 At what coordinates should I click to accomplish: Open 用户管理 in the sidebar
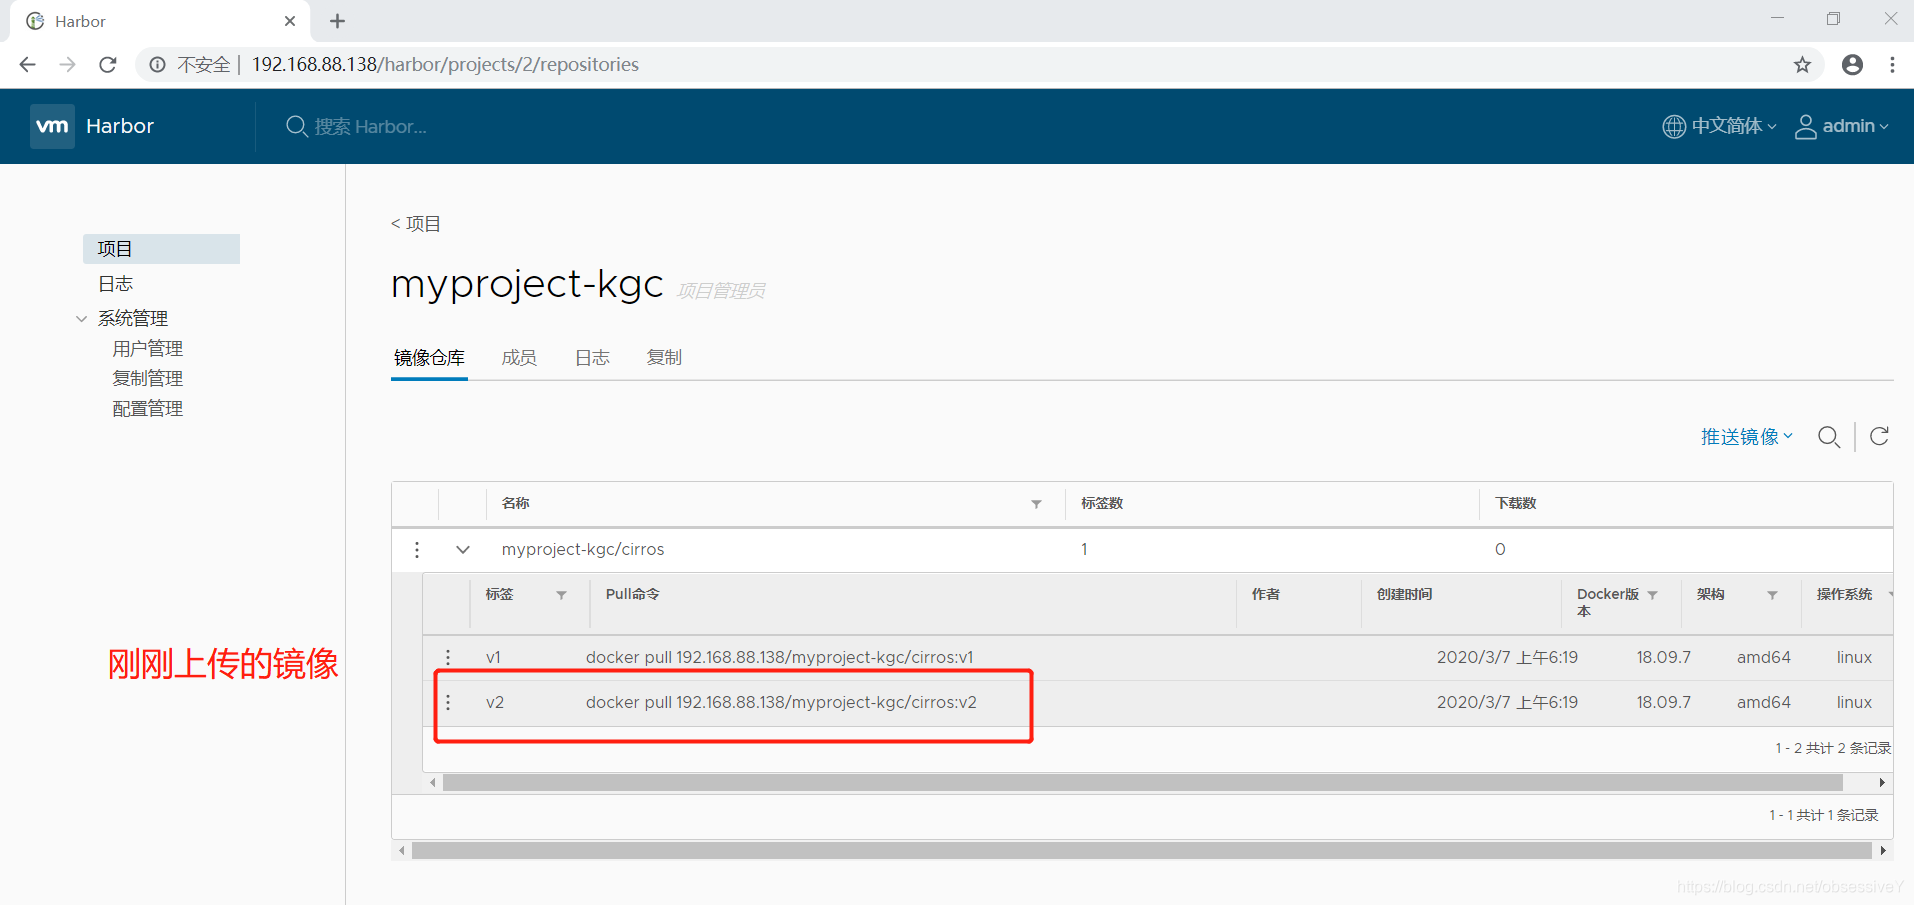point(147,349)
